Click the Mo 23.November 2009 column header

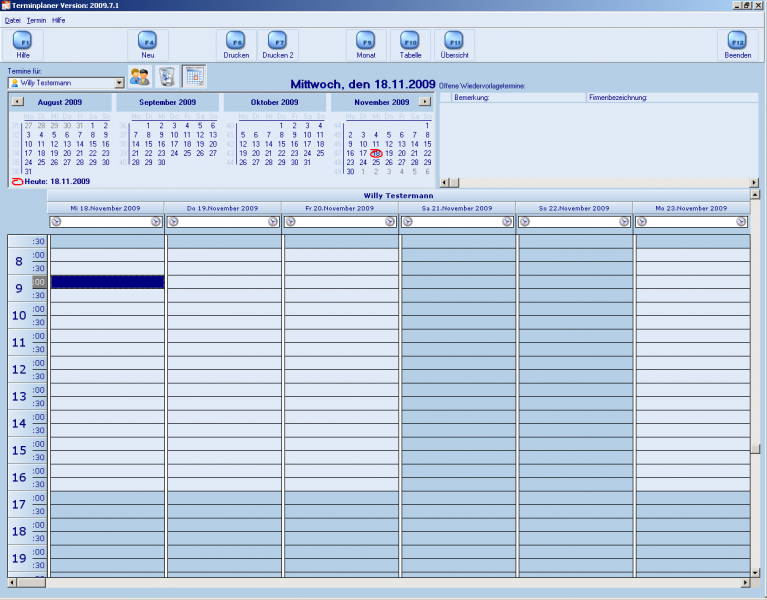tap(691, 208)
